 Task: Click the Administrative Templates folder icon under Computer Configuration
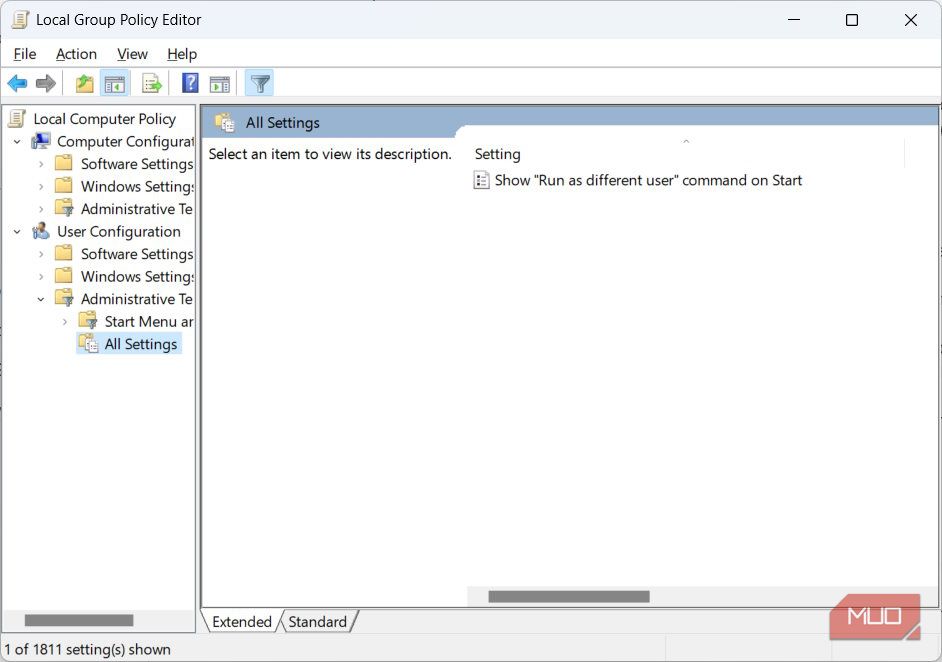(64, 208)
